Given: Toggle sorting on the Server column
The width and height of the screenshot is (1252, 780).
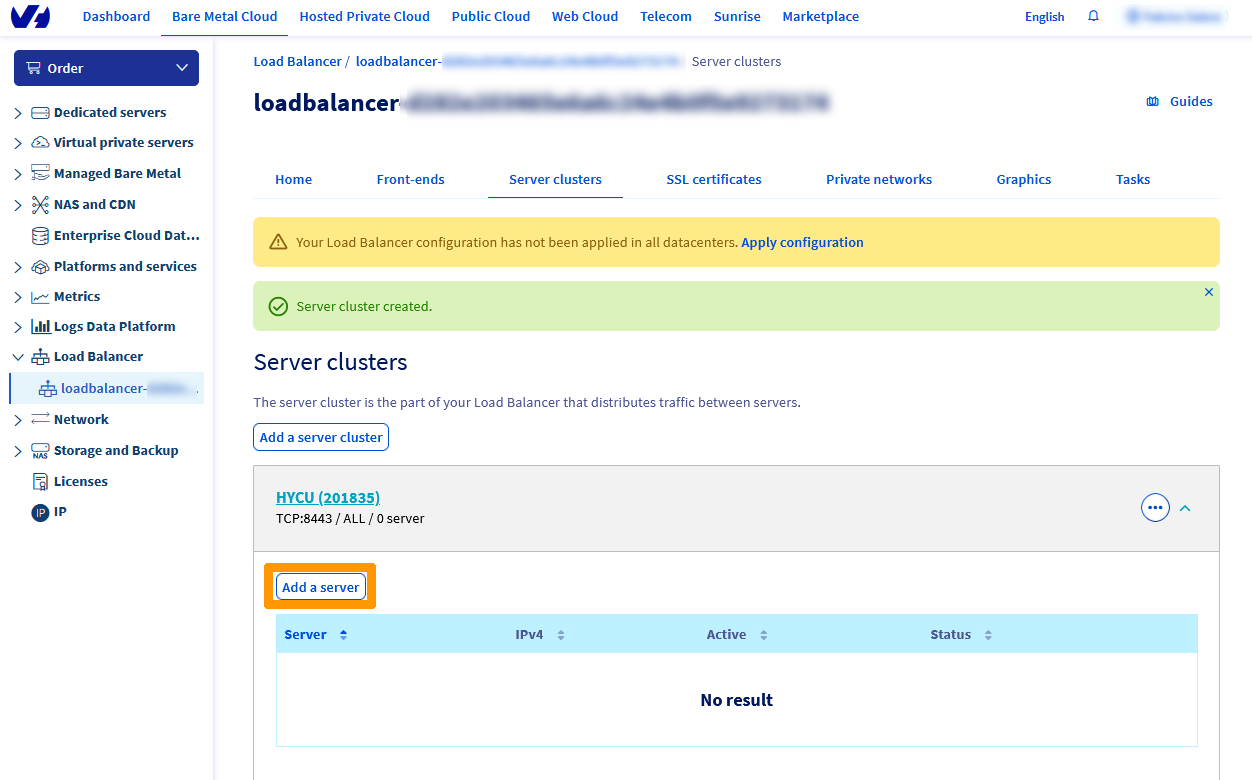Looking at the screenshot, I should point(342,634).
